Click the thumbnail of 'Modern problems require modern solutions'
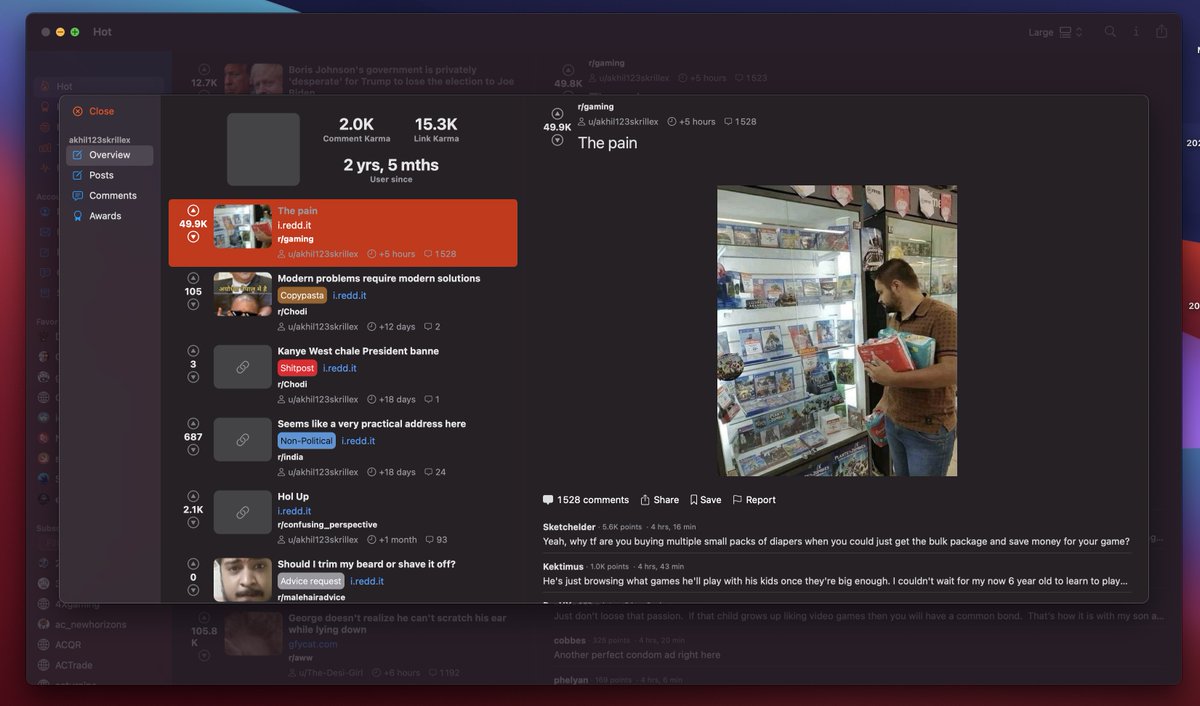 coord(243,294)
